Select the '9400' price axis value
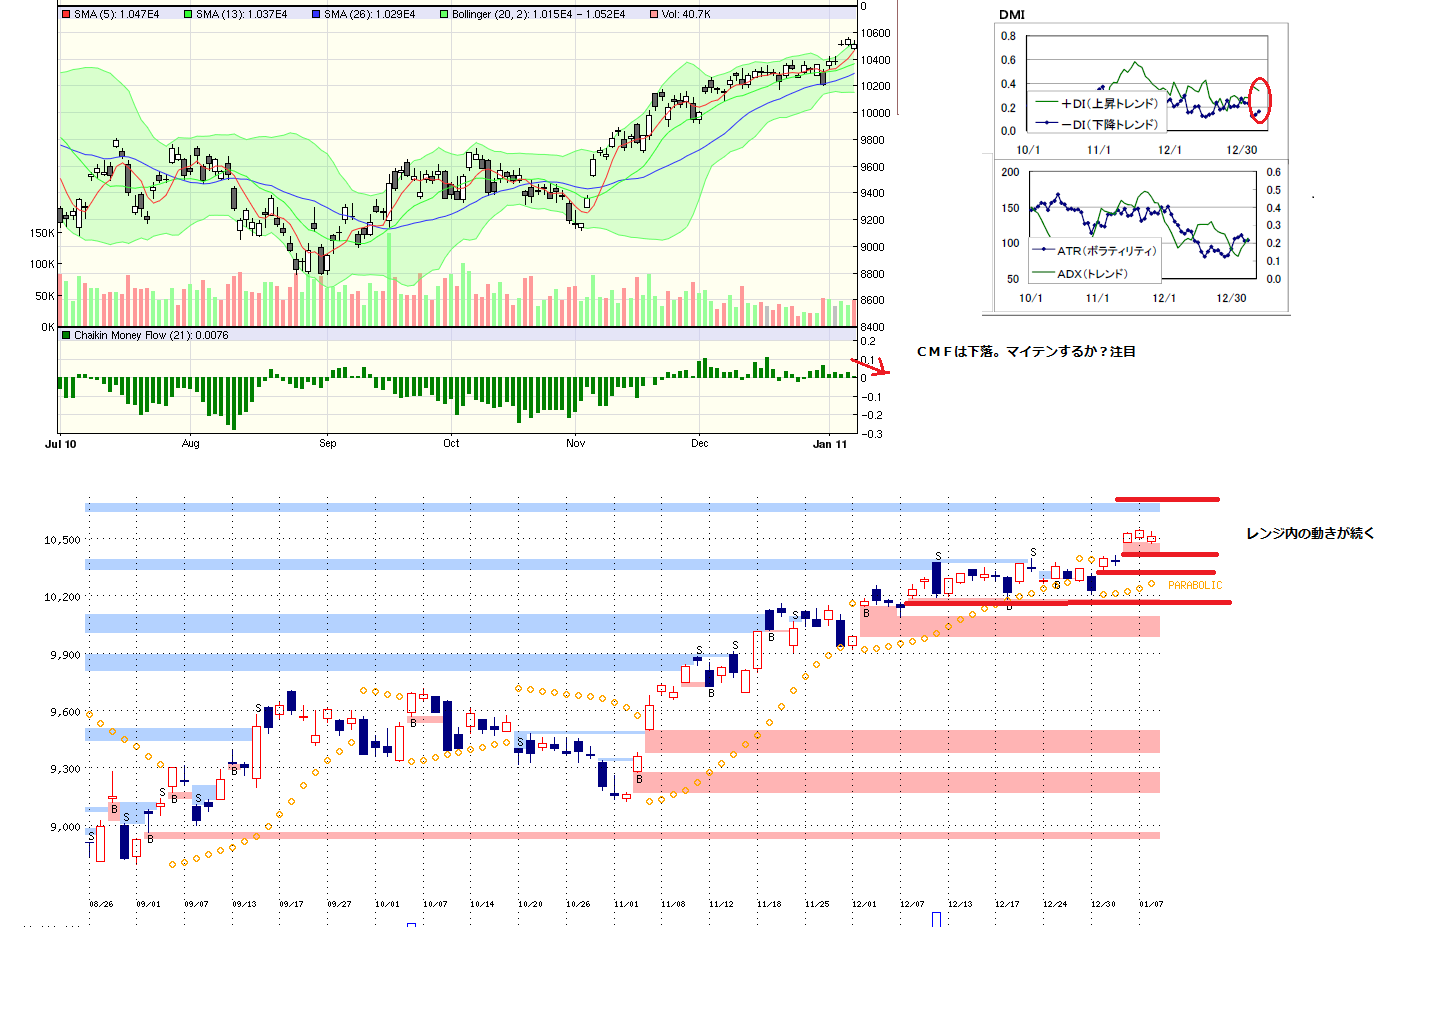This screenshot has height=1026, width=1444. [872, 193]
